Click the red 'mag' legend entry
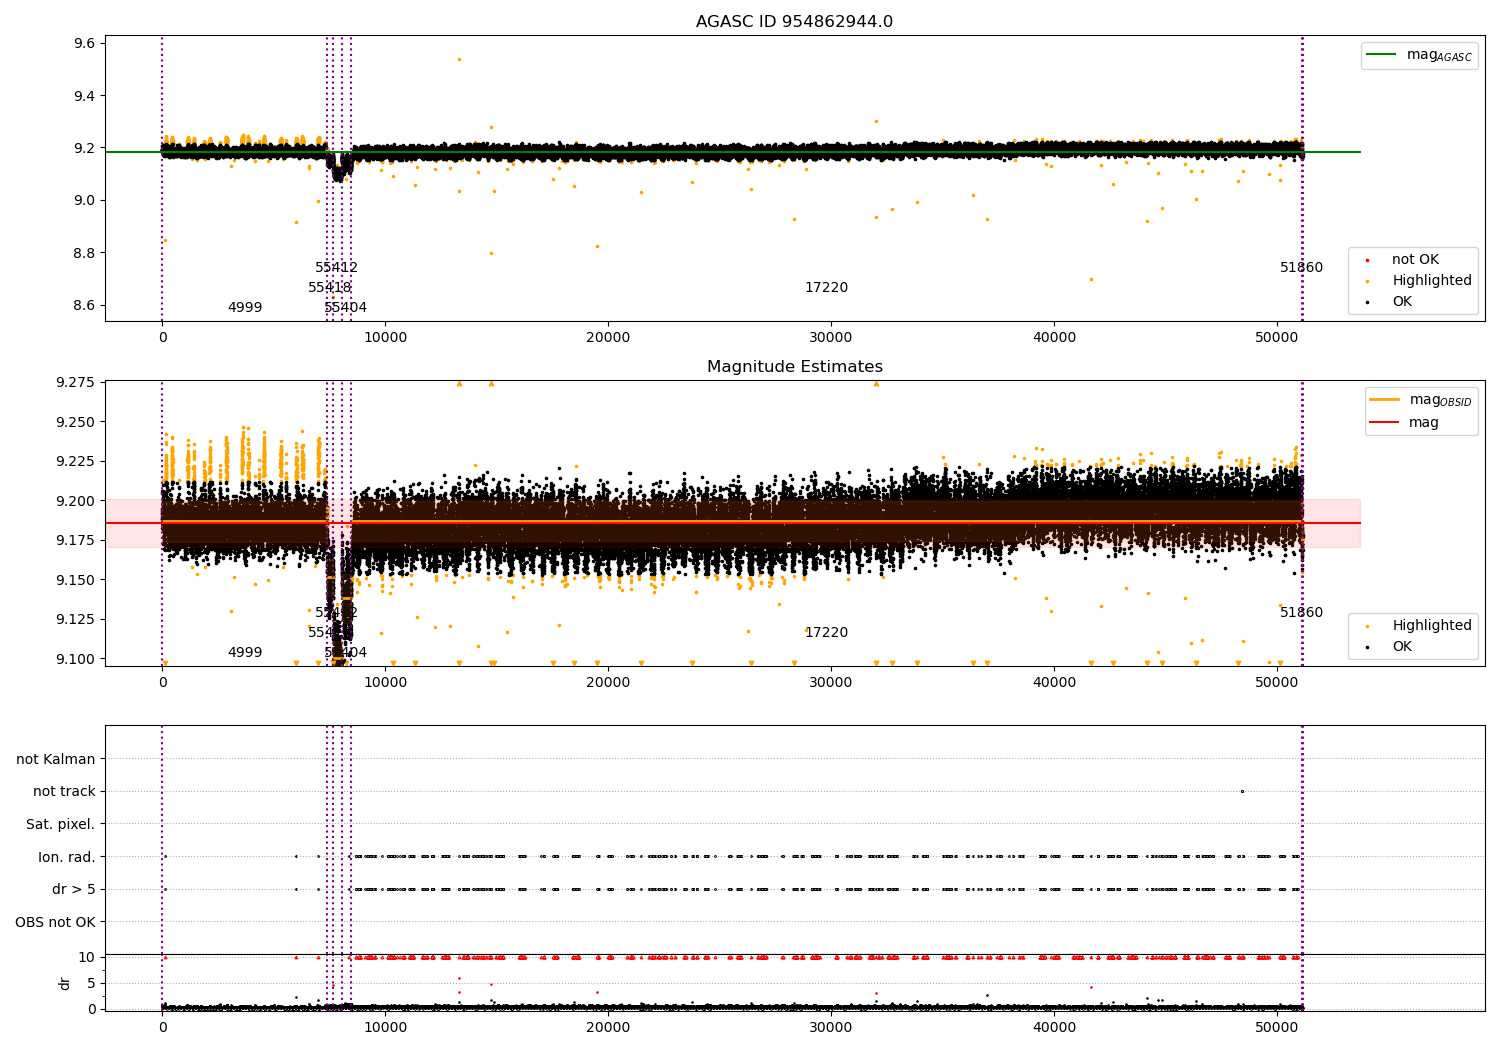The height and width of the screenshot is (1050, 1500). click(x=1404, y=423)
